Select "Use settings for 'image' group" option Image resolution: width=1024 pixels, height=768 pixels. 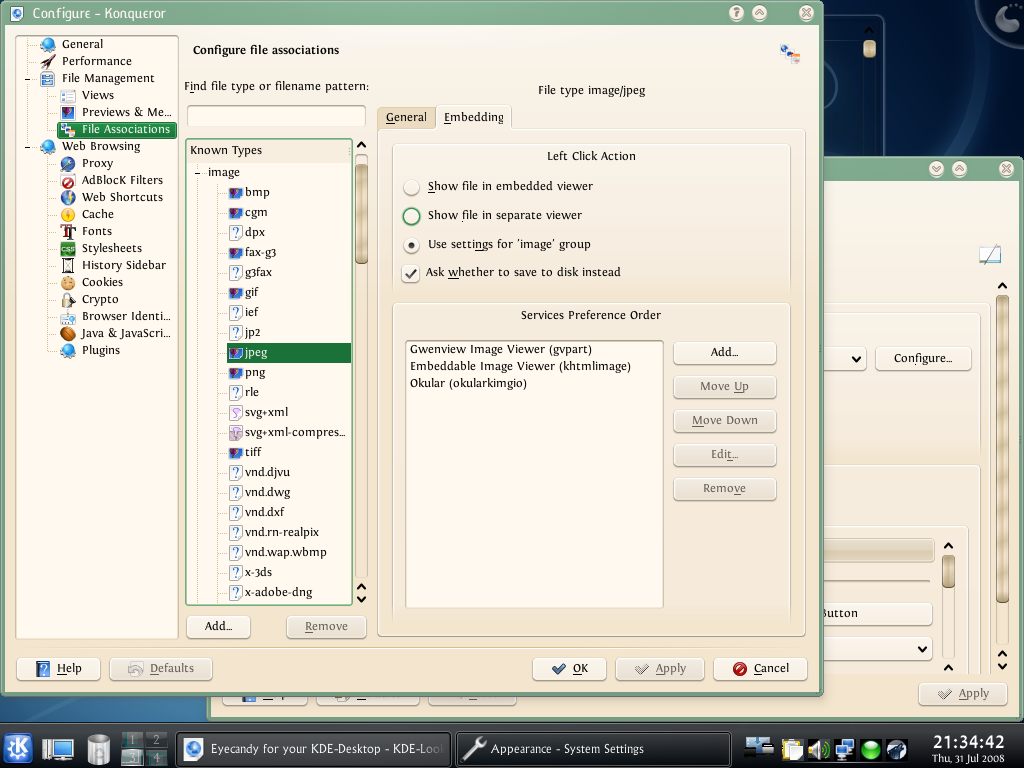click(x=411, y=245)
